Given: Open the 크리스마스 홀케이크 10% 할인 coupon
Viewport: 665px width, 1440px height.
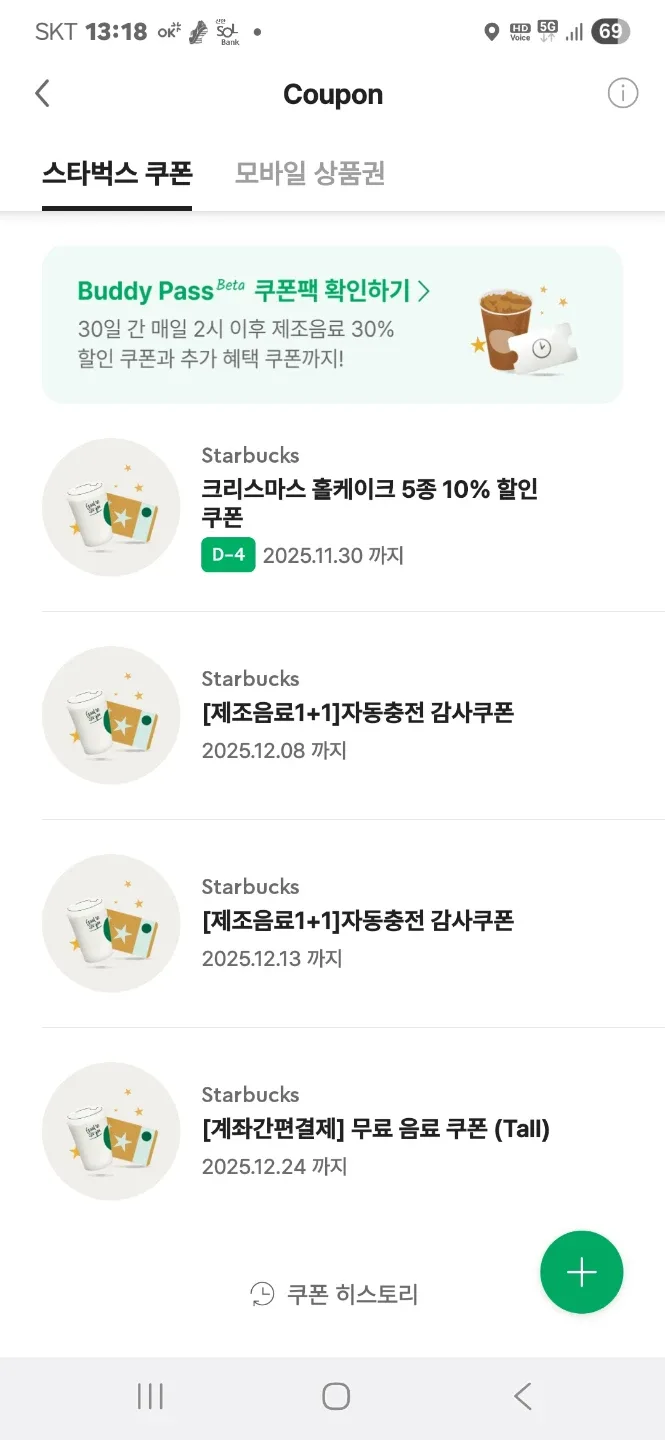Looking at the screenshot, I should point(370,503).
